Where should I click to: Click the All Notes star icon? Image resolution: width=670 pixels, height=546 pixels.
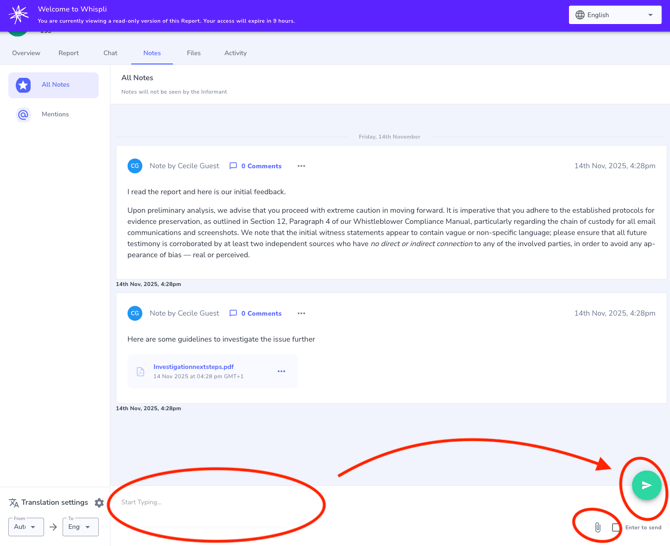pos(23,85)
